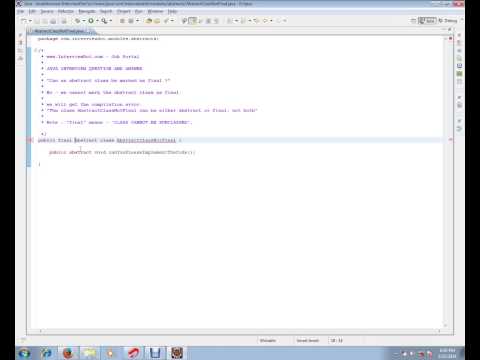Click the New Java Class icon
Image resolution: width=480 pixels, height=360 pixels.
(x=131, y=21)
